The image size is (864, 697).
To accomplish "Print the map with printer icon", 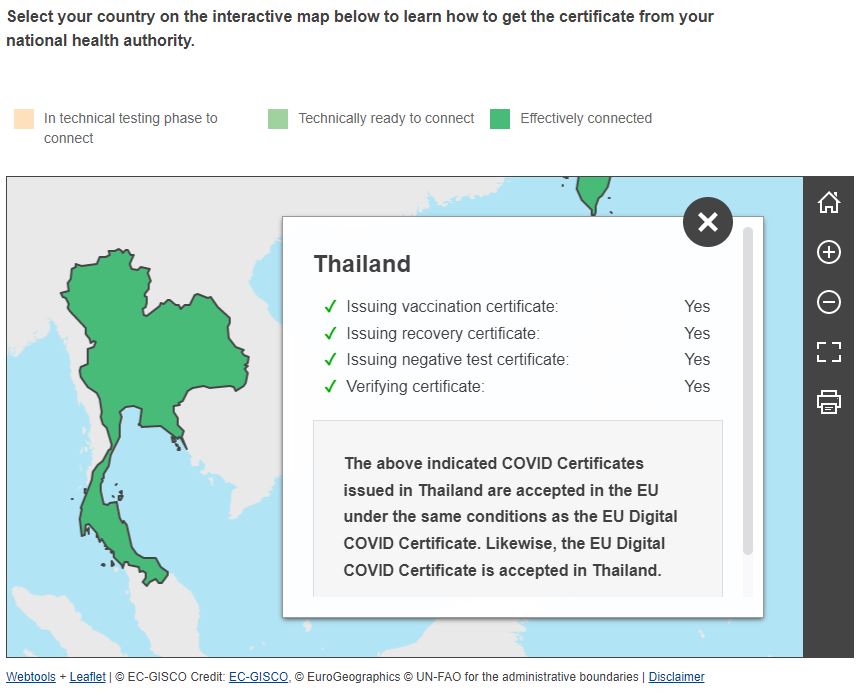I will point(828,402).
